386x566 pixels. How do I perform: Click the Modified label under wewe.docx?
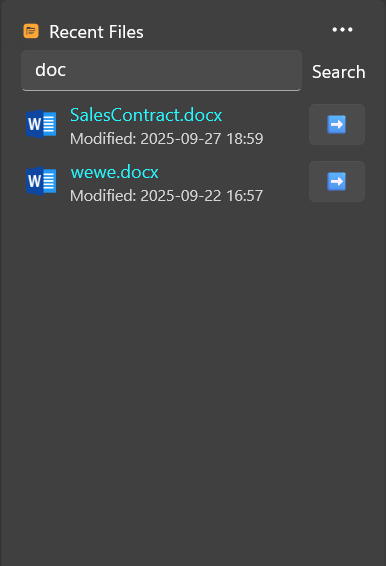(103, 196)
